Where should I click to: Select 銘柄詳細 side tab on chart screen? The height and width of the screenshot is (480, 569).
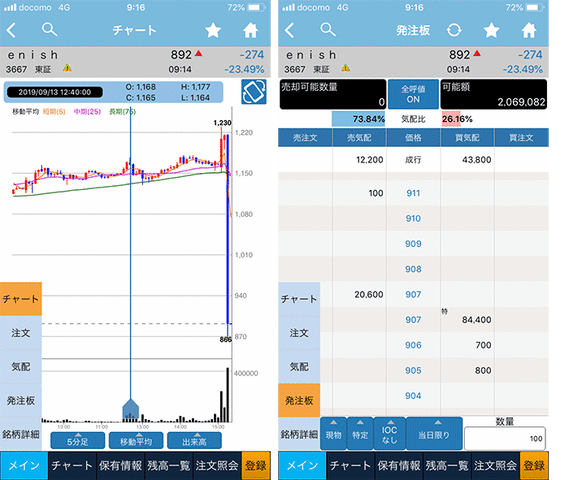[x=21, y=434]
